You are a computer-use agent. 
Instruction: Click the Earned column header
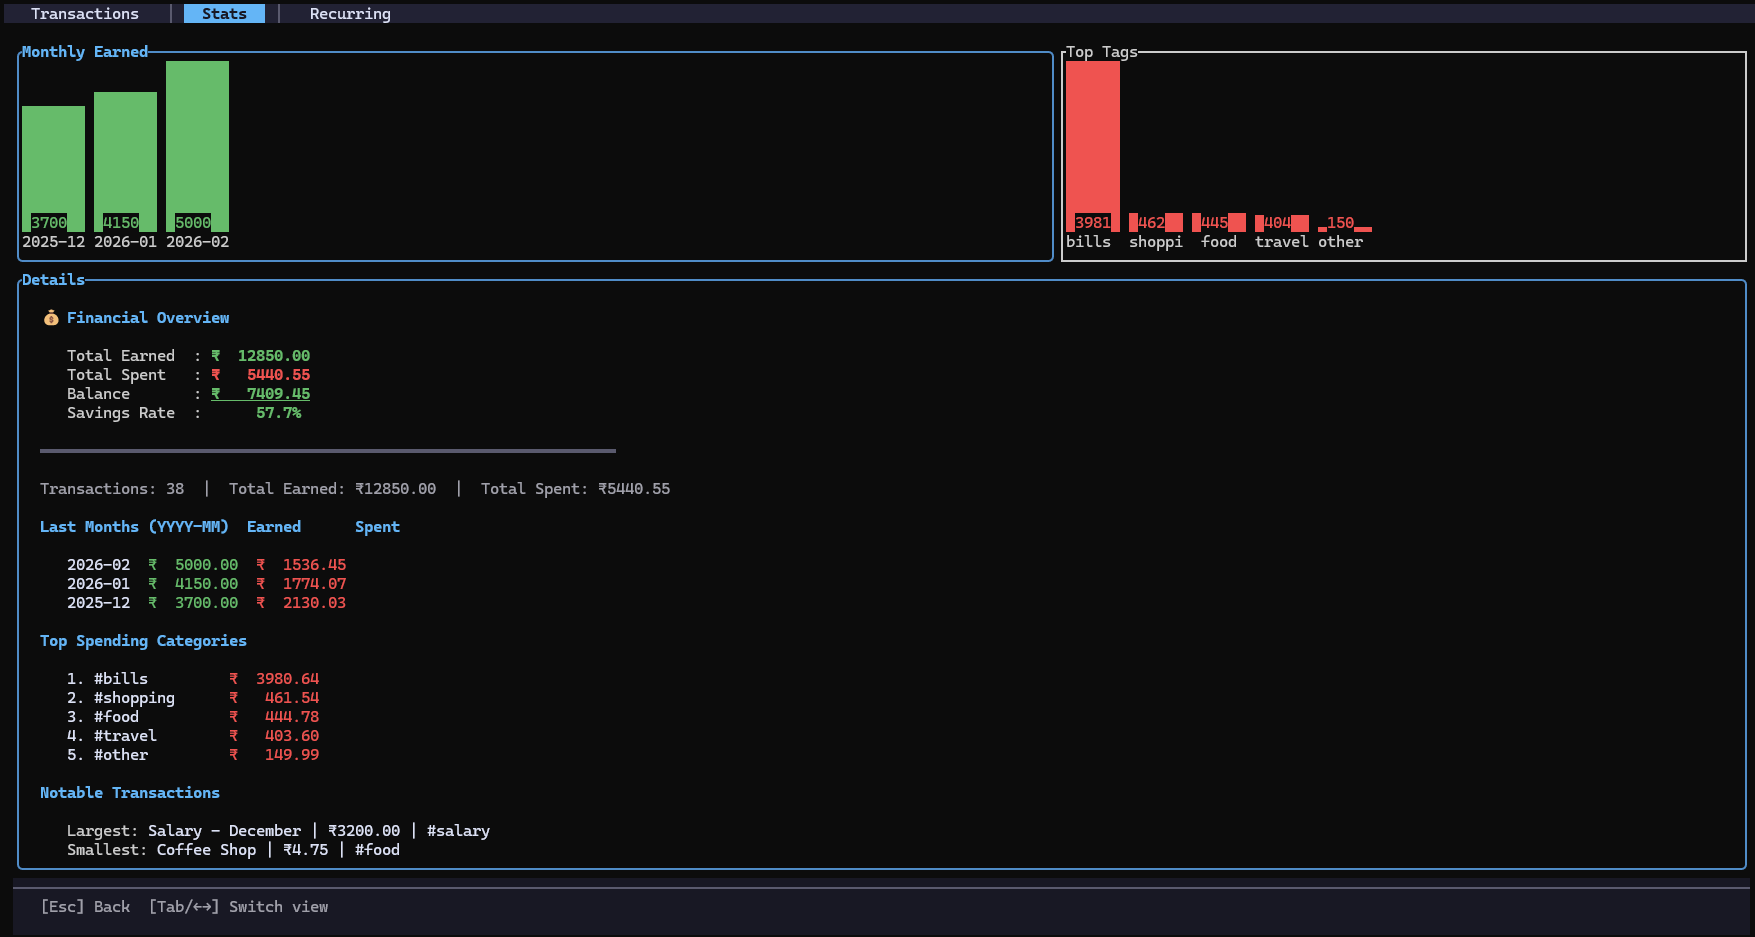274,527
